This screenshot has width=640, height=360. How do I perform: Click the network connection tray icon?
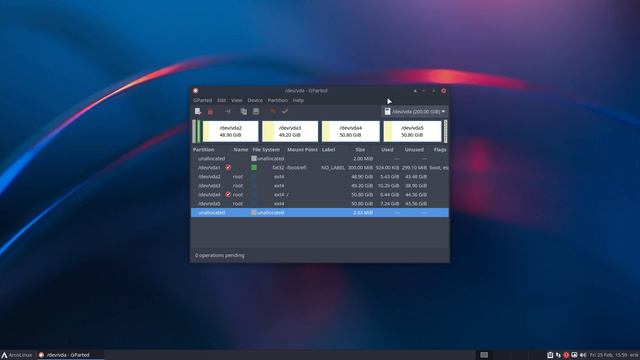click(x=558, y=355)
